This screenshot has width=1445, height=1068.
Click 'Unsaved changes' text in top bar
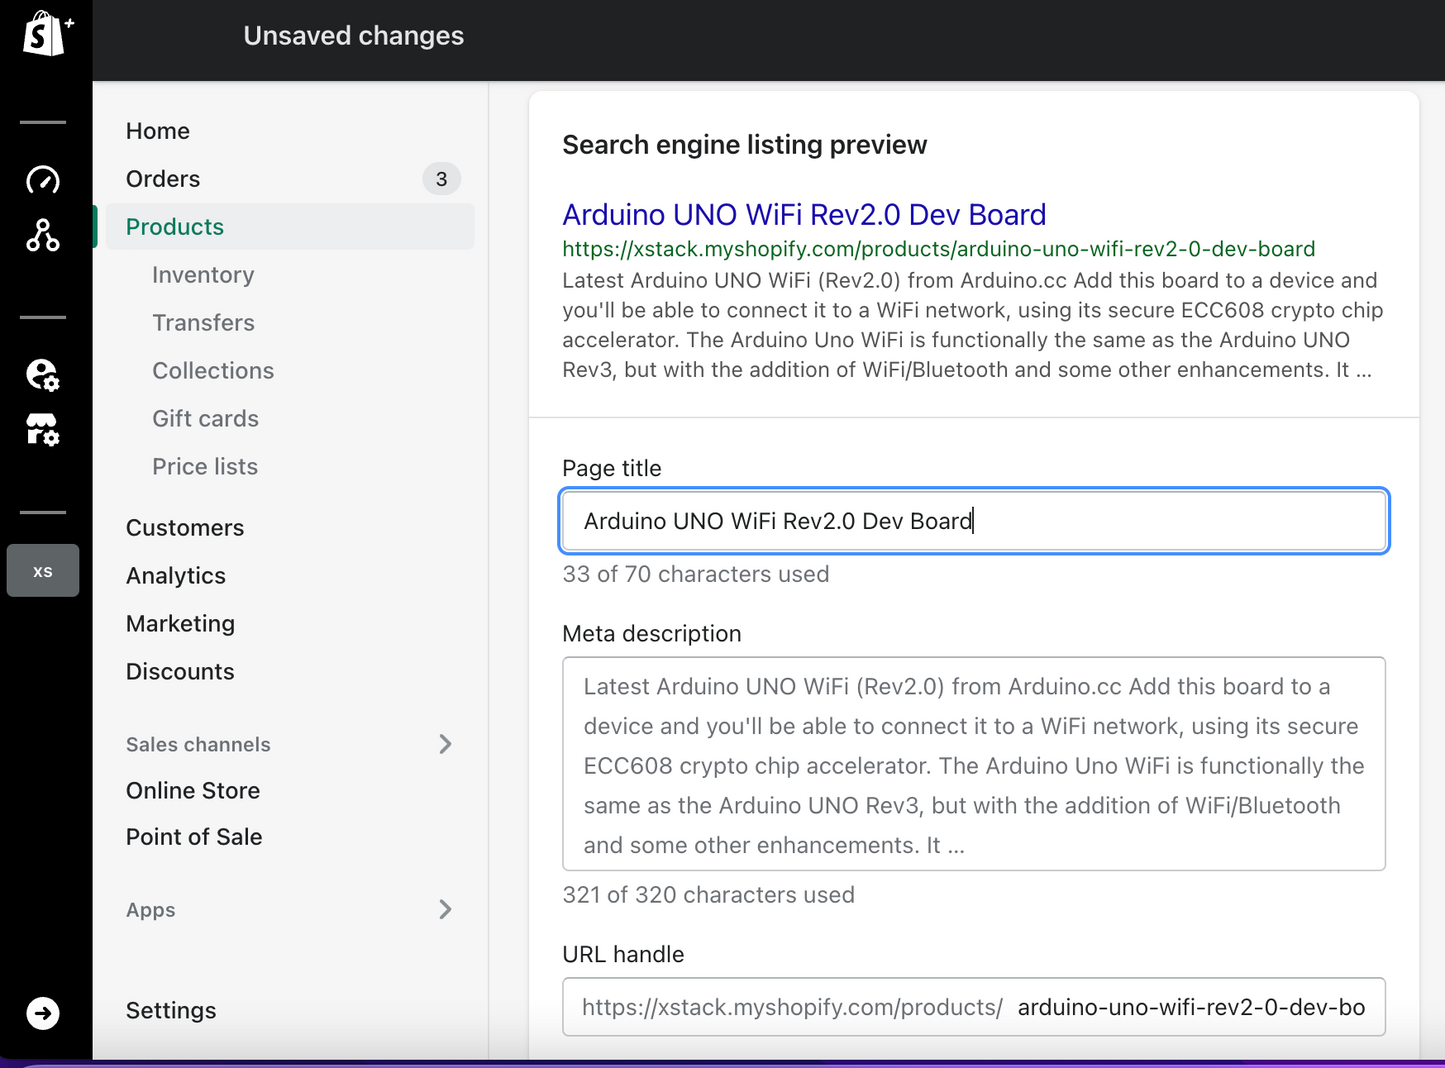[354, 36]
